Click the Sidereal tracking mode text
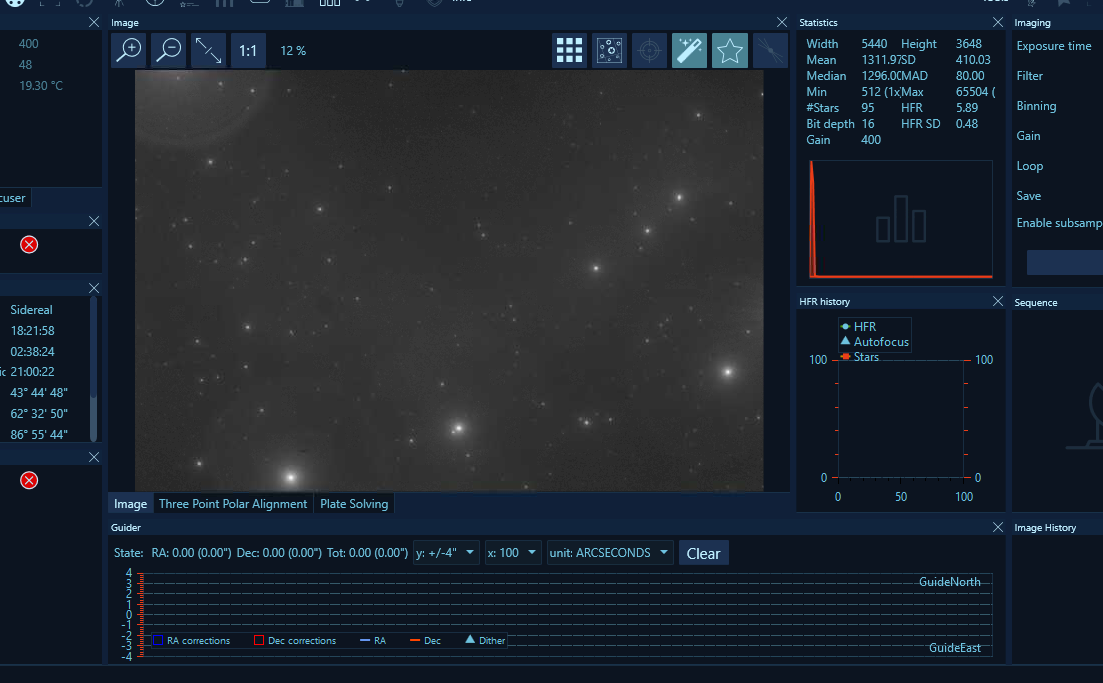1103x683 pixels. coord(31,309)
